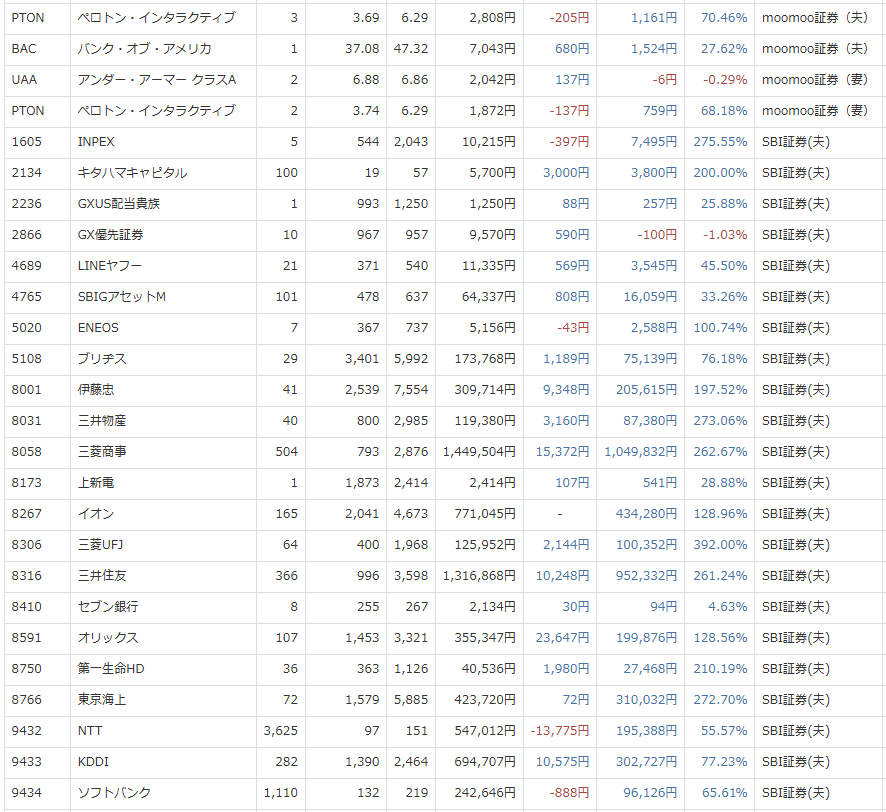Select the 771,045円 valuation for イオン
The image size is (886, 812).
(485, 514)
